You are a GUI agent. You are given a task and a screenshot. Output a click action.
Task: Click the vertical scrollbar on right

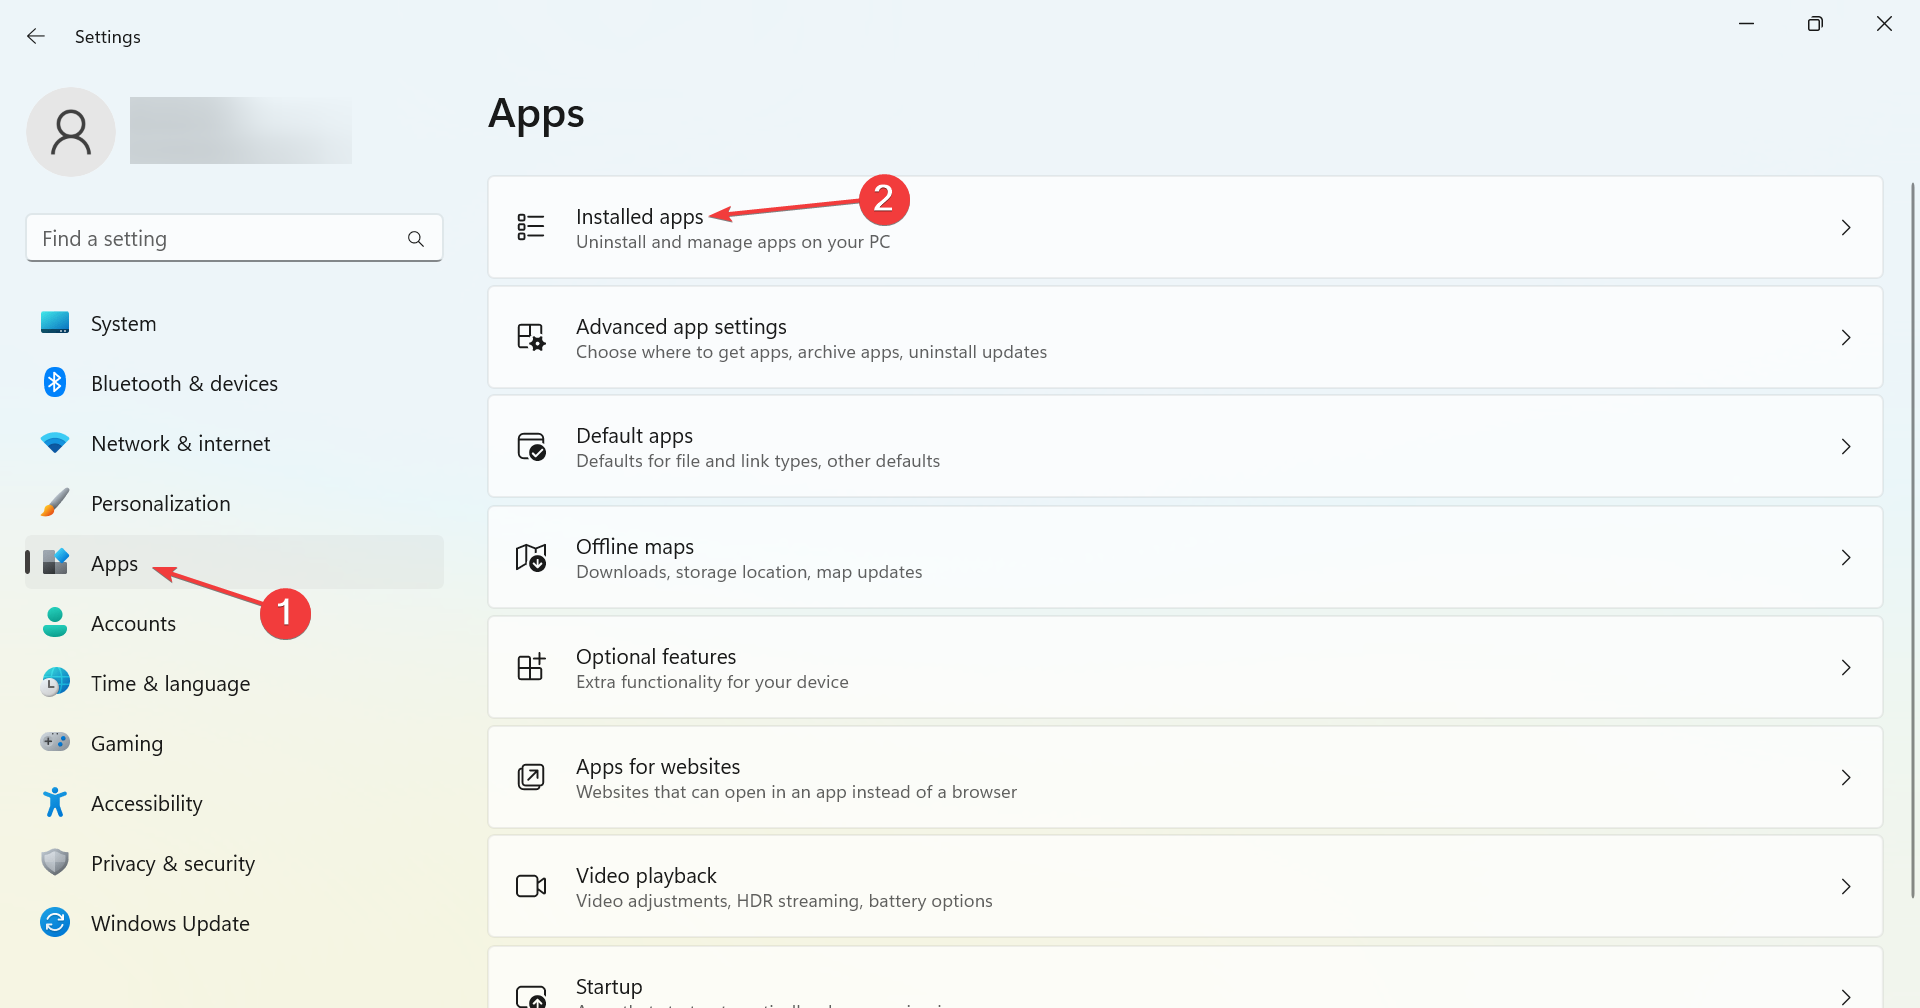1912,540
